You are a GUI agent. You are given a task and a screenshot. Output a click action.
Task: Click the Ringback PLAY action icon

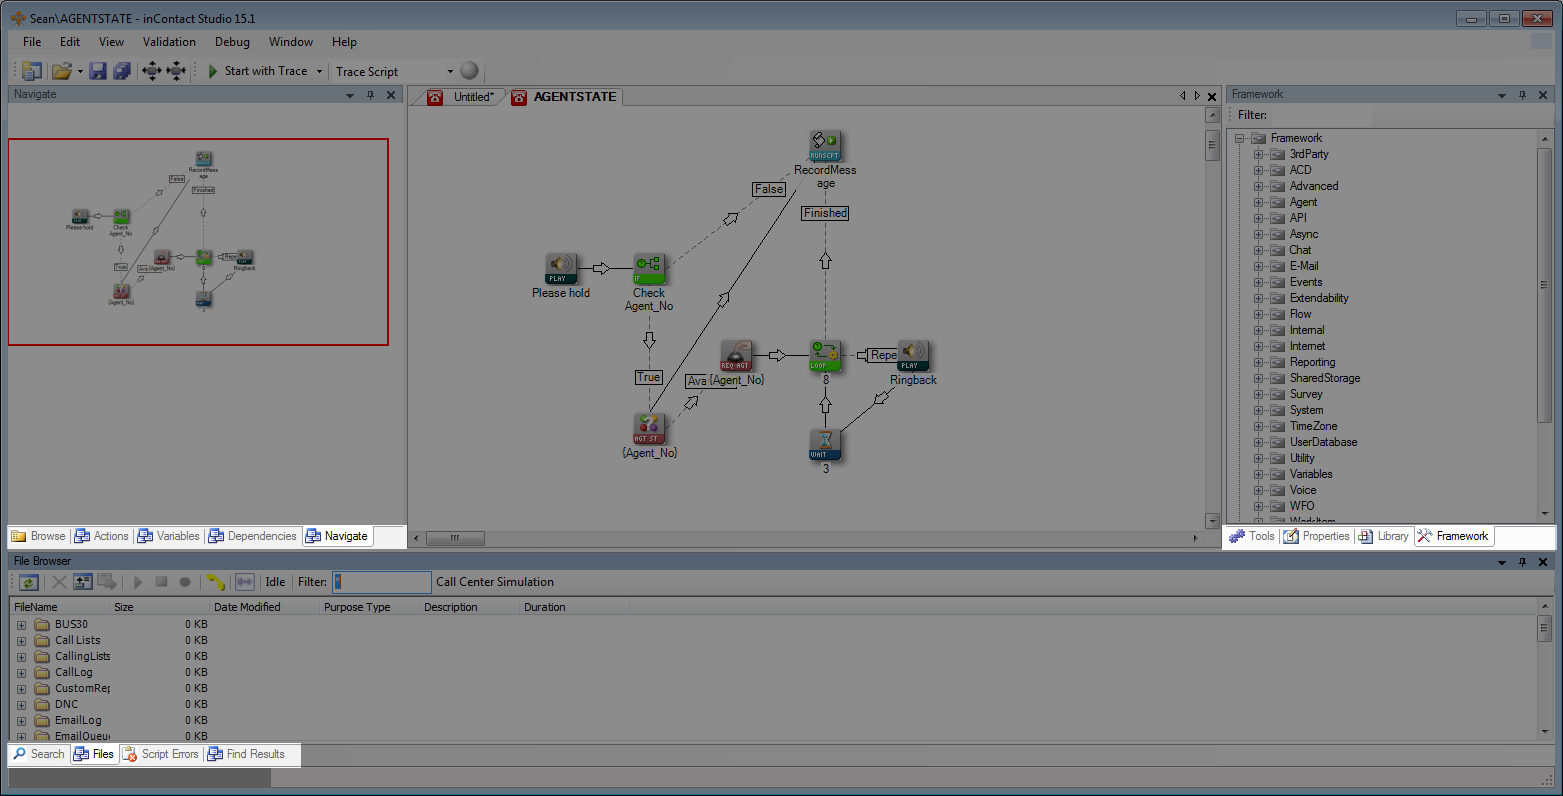(x=913, y=355)
